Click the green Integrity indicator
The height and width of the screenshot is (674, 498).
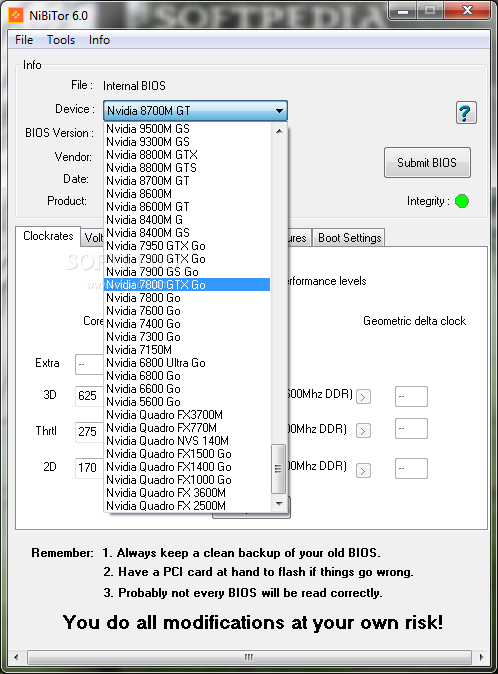(x=462, y=201)
